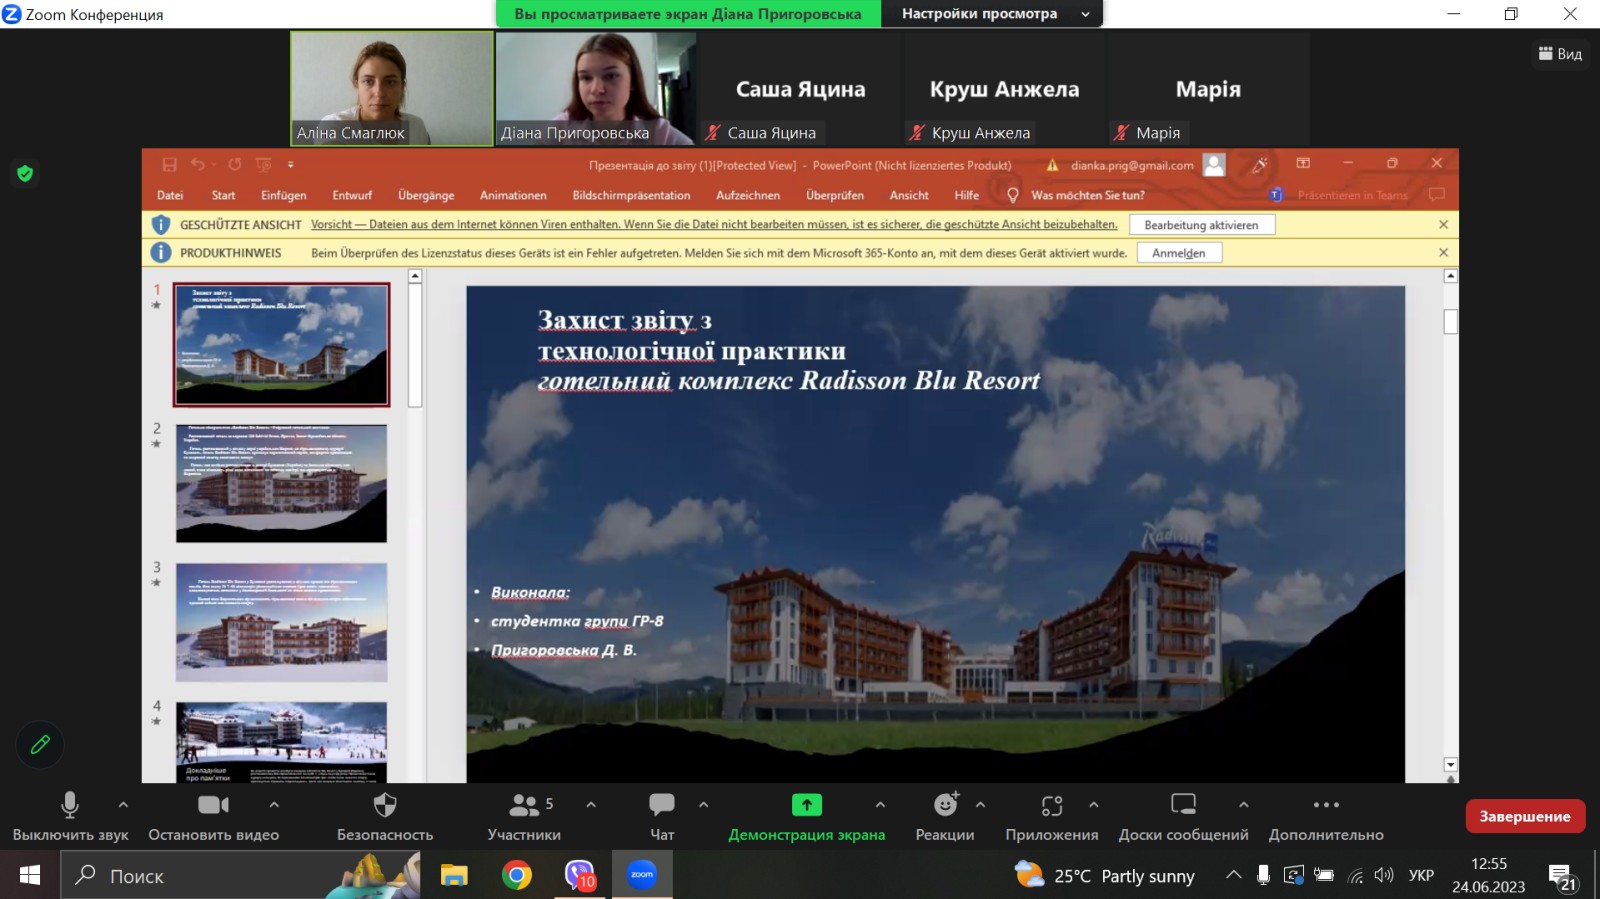1600x899 pixels.
Task: Open the More (Дополнительно) menu
Action: (x=1326, y=816)
